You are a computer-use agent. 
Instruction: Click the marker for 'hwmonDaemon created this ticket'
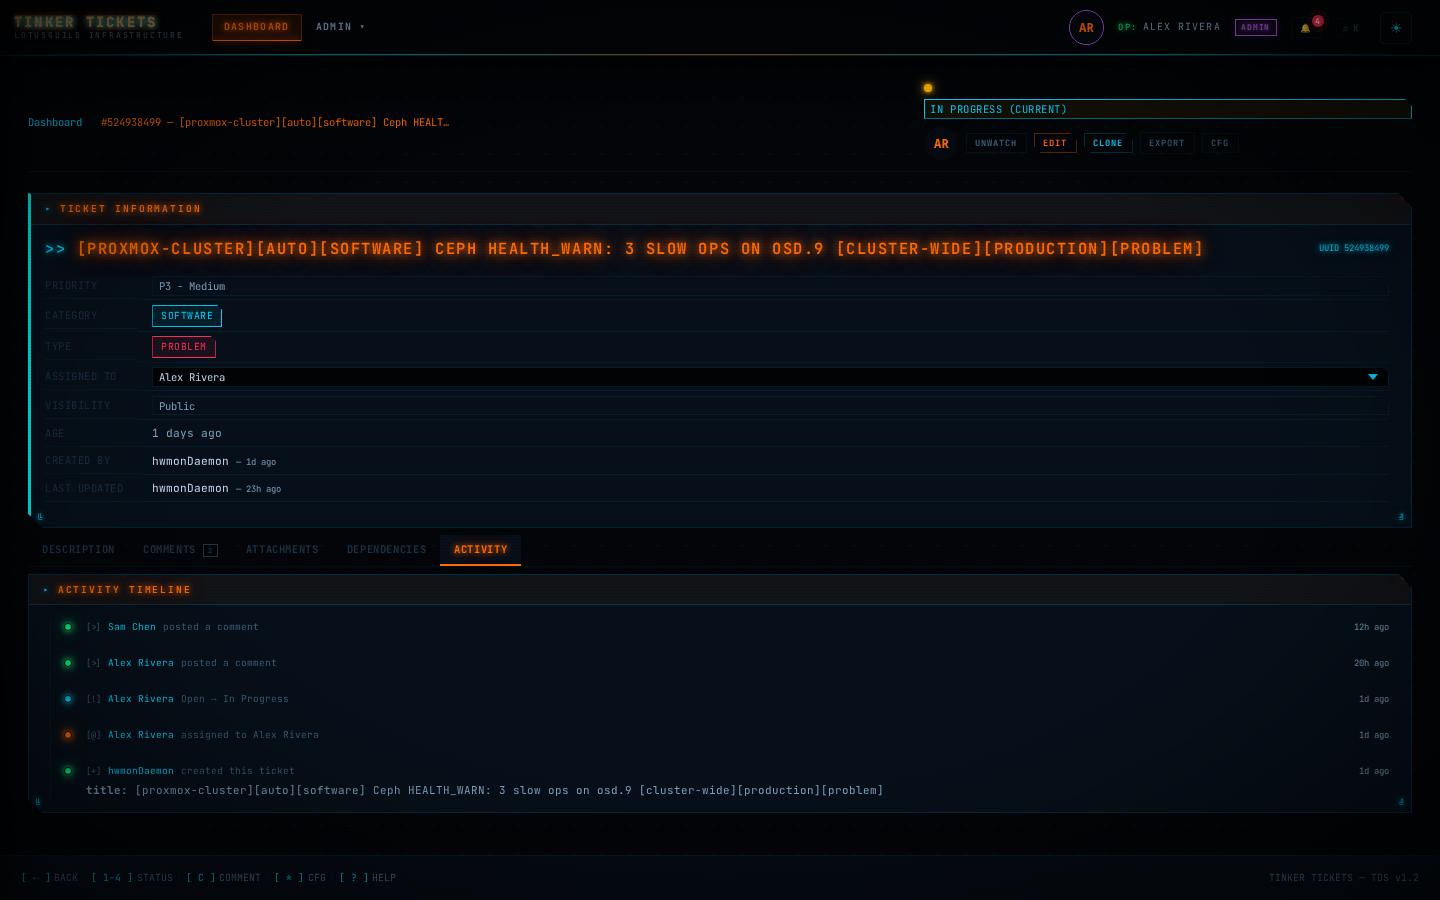click(x=68, y=771)
